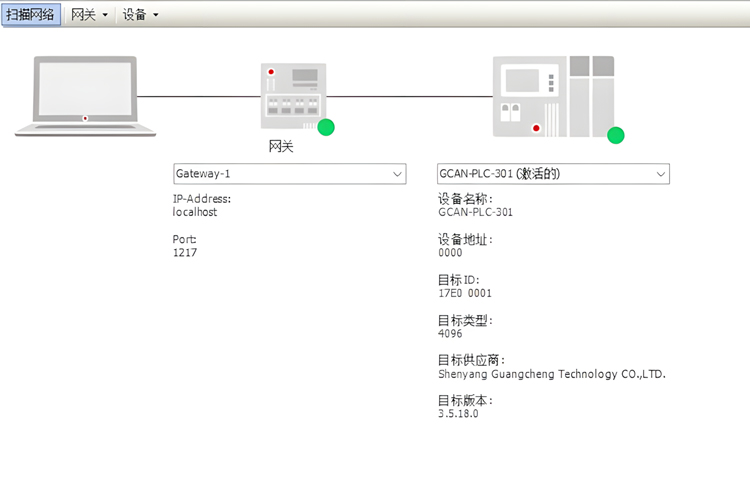Click the localhost IP address text

pyautogui.click(x=195, y=212)
